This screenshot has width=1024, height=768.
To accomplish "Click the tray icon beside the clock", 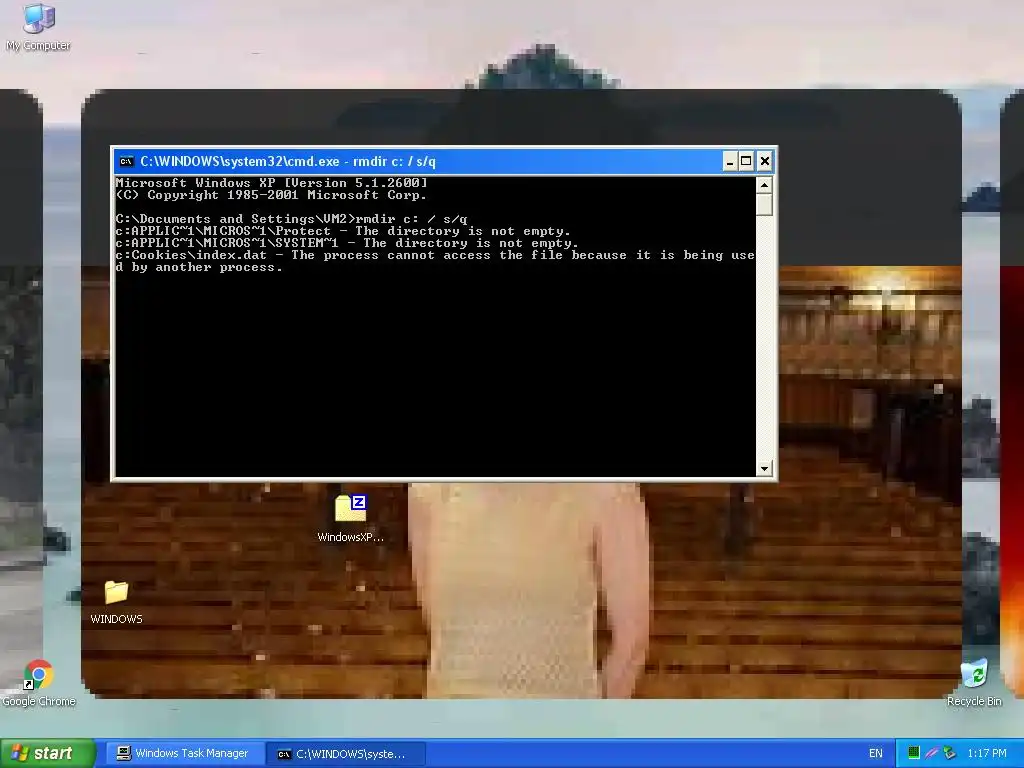I will click(x=950, y=753).
